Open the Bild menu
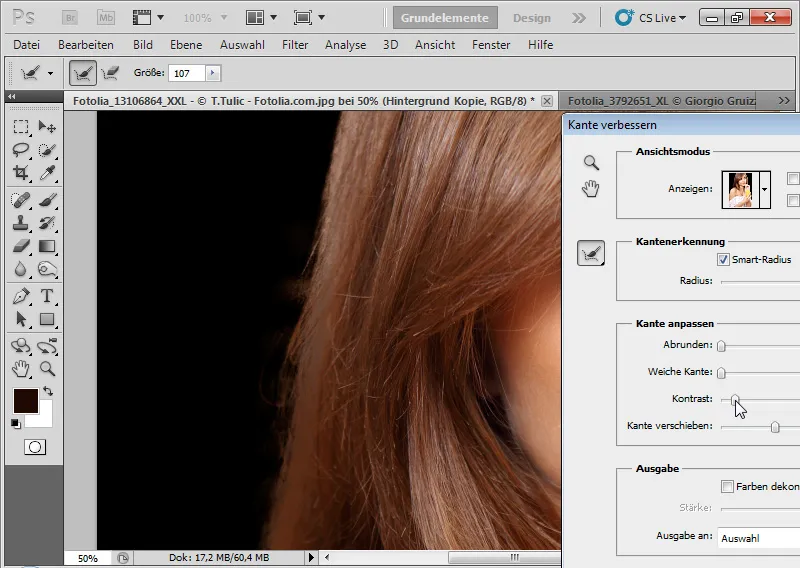Image resolution: width=800 pixels, height=568 pixels. click(x=143, y=45)
